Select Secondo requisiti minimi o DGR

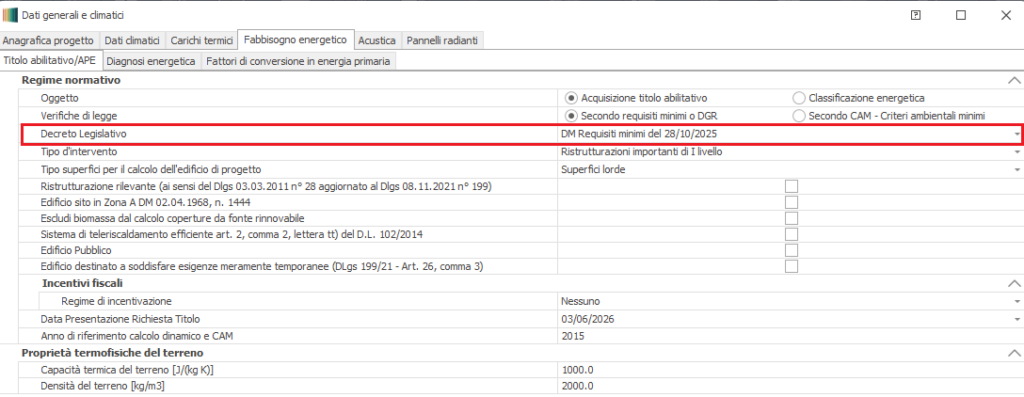[571, 116]
